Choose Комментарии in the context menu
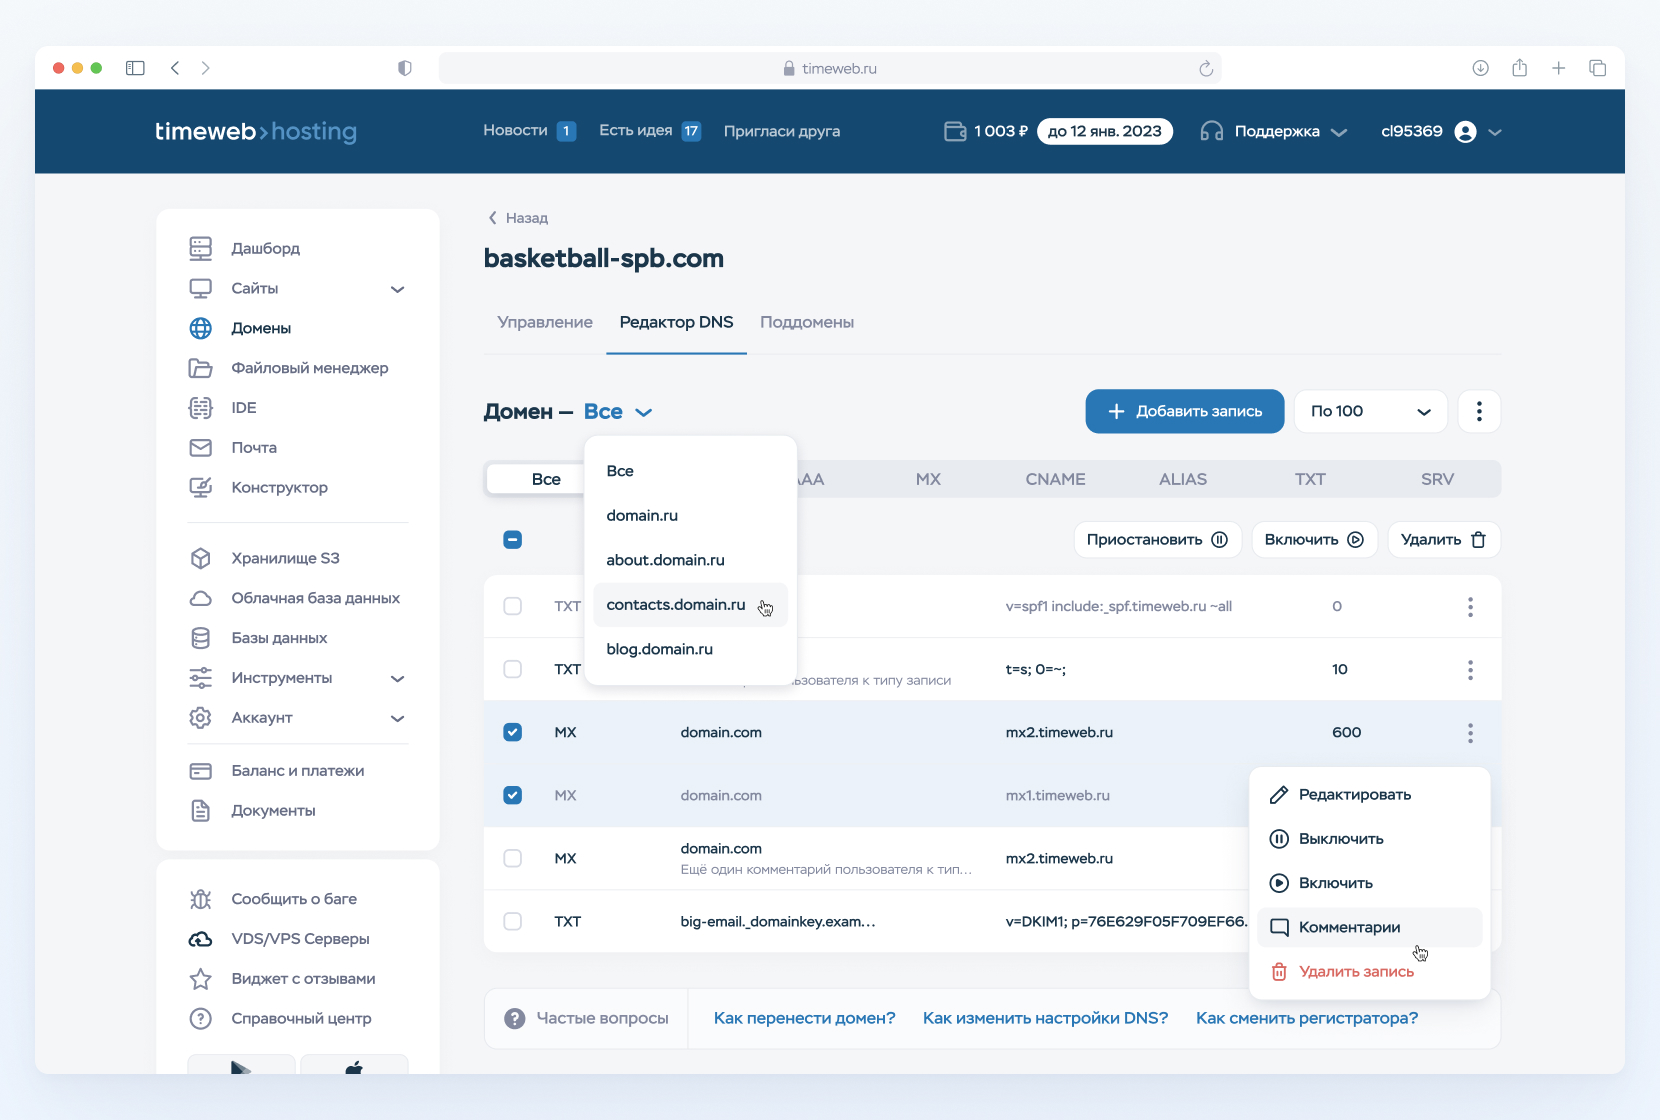This screenshot has width=1660, height=1120. click(x=1370, y=927)
